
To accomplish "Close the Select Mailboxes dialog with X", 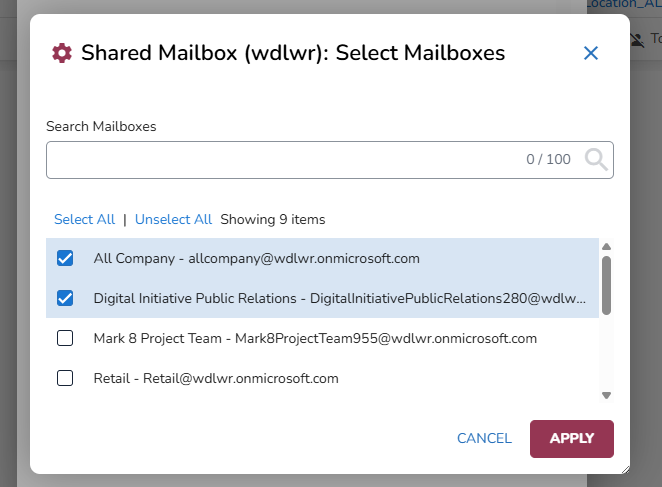I will [591, 53].
